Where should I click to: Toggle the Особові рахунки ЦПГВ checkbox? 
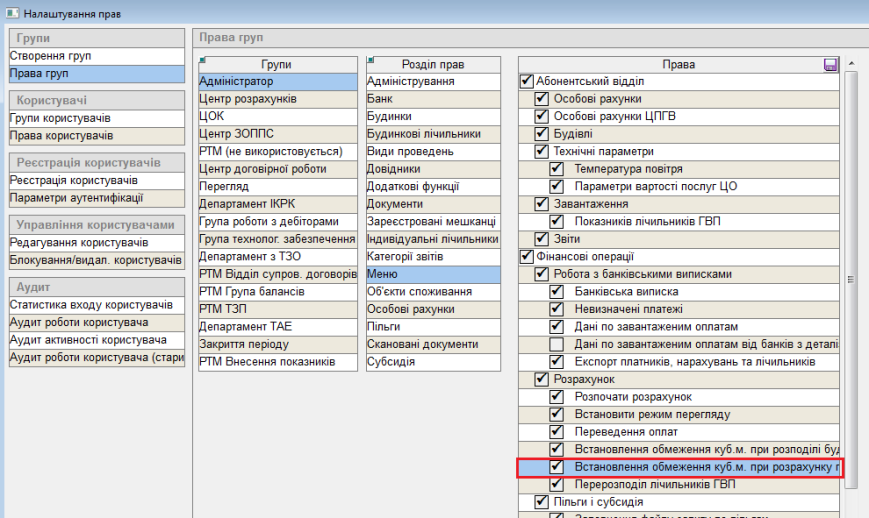click(x=542, y=117)
